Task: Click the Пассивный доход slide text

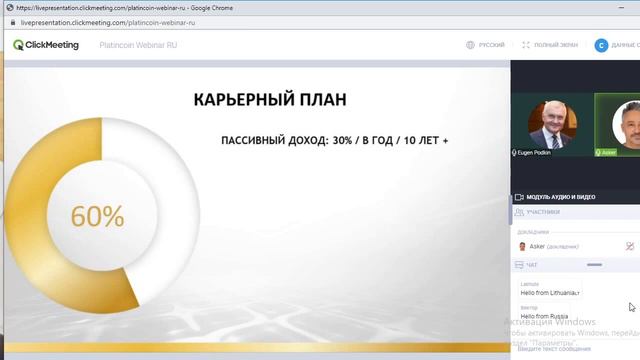Action: 334,140
